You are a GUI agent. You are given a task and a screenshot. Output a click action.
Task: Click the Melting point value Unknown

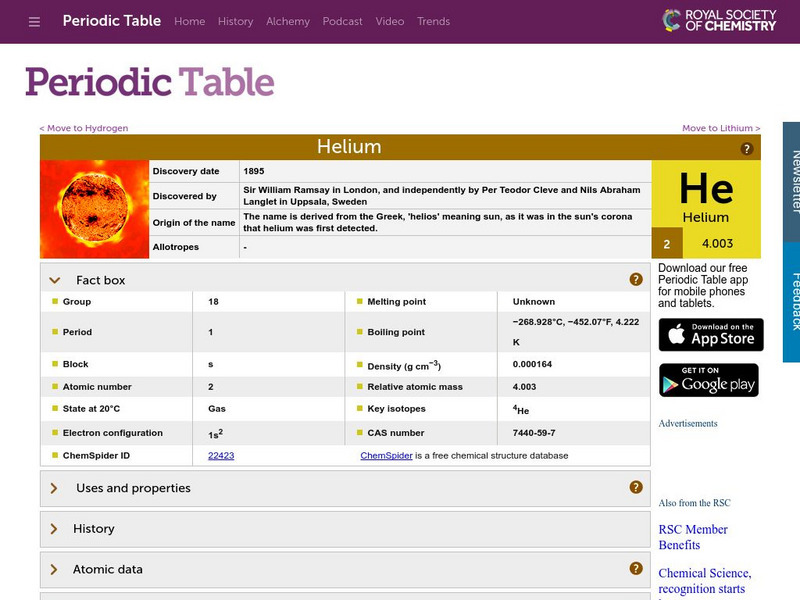pyautogui.click(x=534, y=302)
